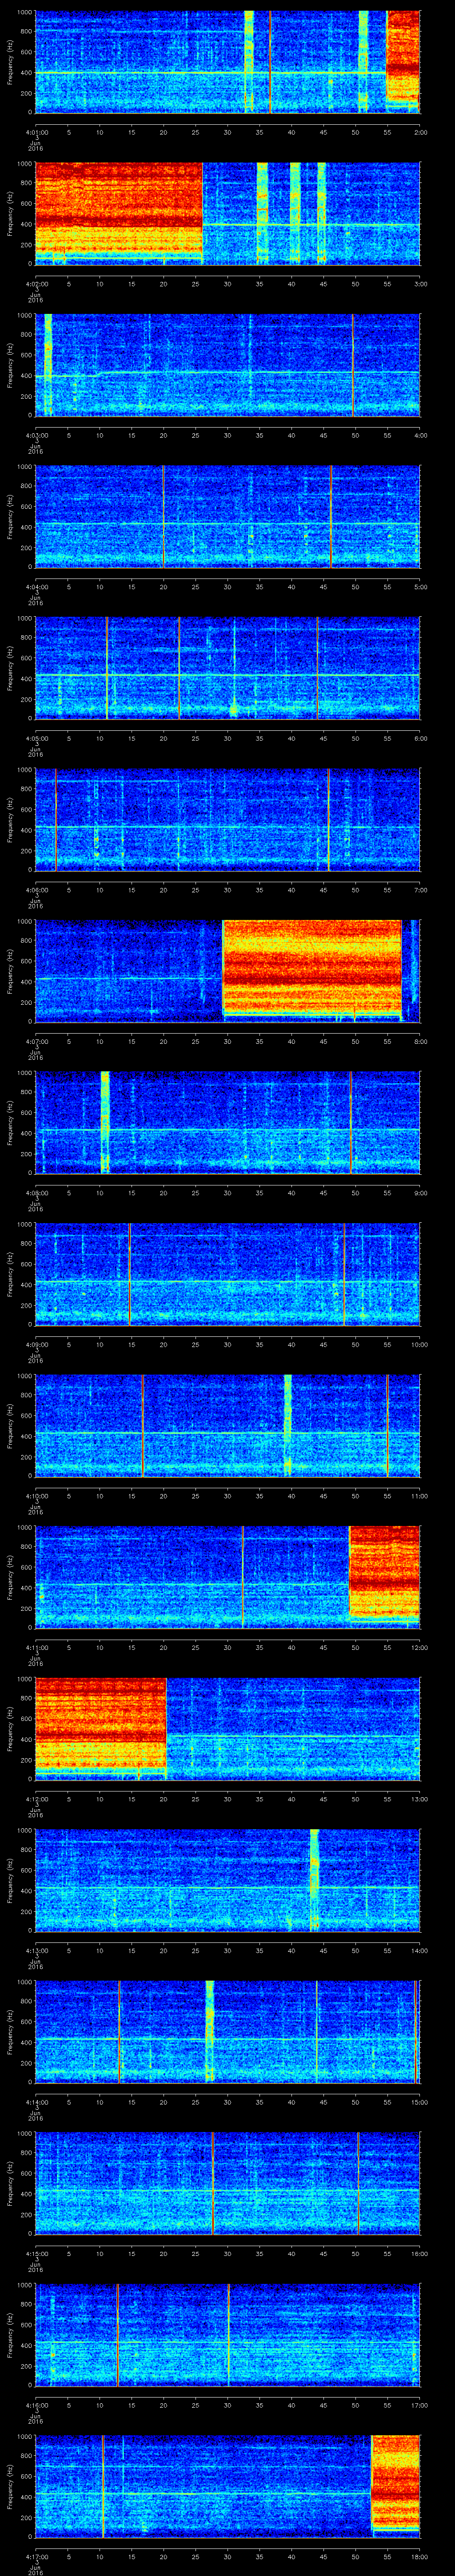Image resolution: width=455 pixels, height=2576 pixels.
Task: Select the spectrogram panel starting at 4:02:00
Action: click(x=227, y=213)
